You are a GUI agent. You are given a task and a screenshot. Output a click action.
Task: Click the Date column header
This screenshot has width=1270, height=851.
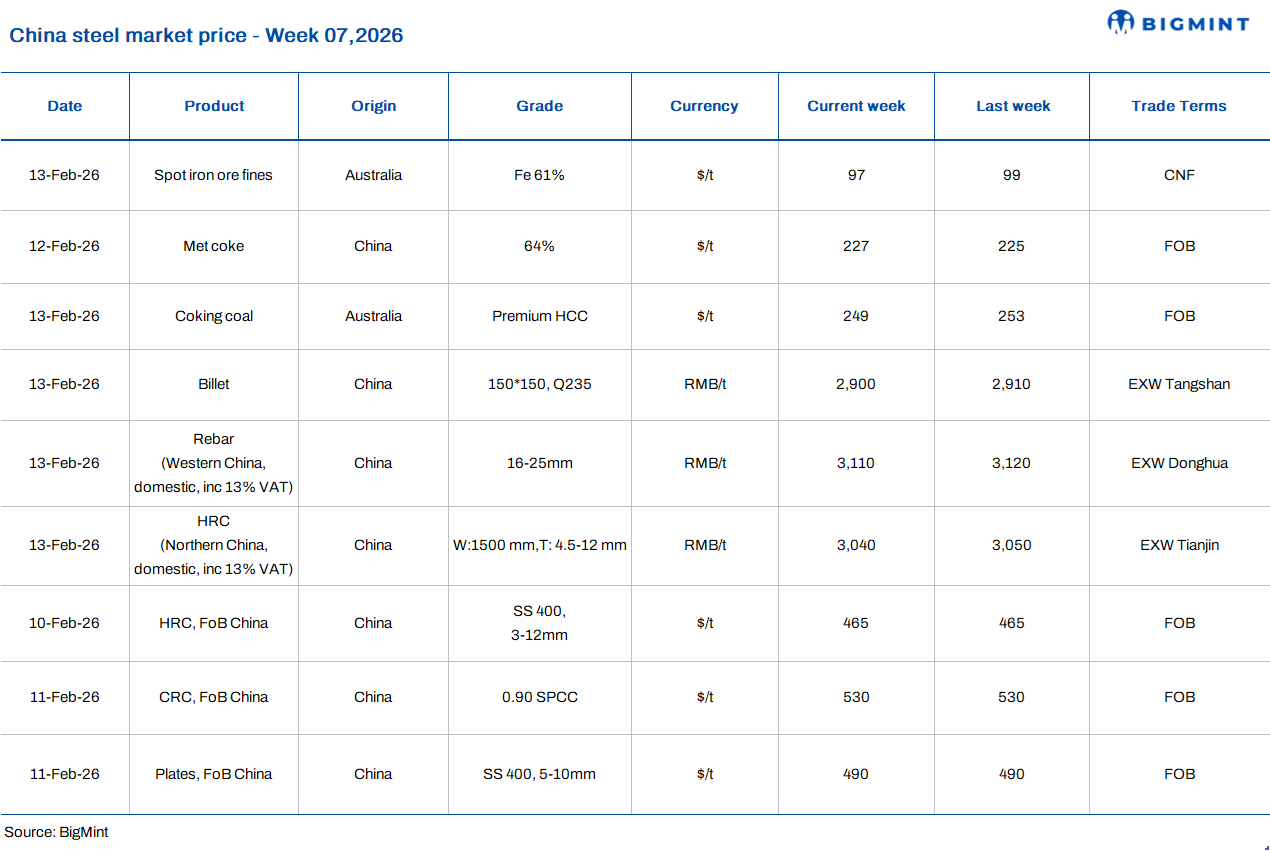click(x=65, y=106)
